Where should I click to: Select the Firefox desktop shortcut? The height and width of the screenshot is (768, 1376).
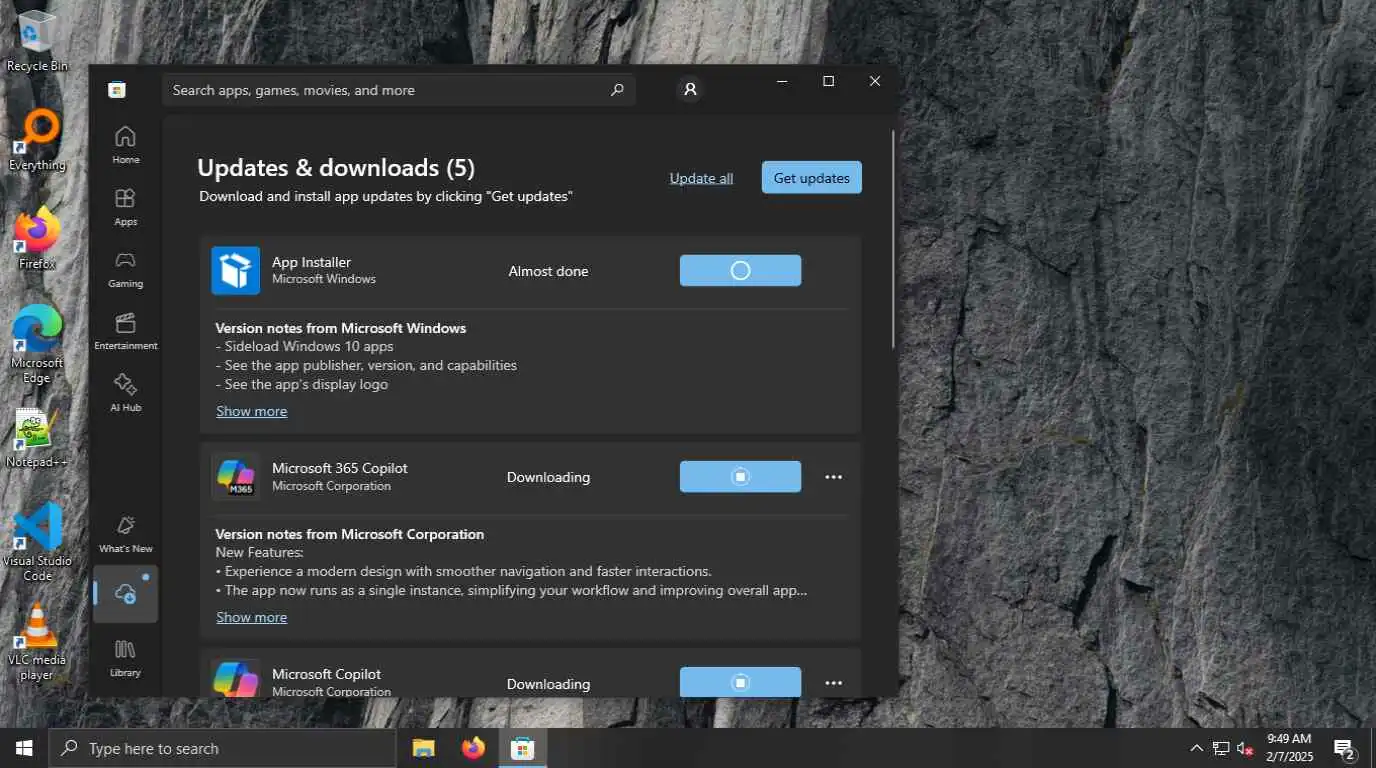point(37,239)
